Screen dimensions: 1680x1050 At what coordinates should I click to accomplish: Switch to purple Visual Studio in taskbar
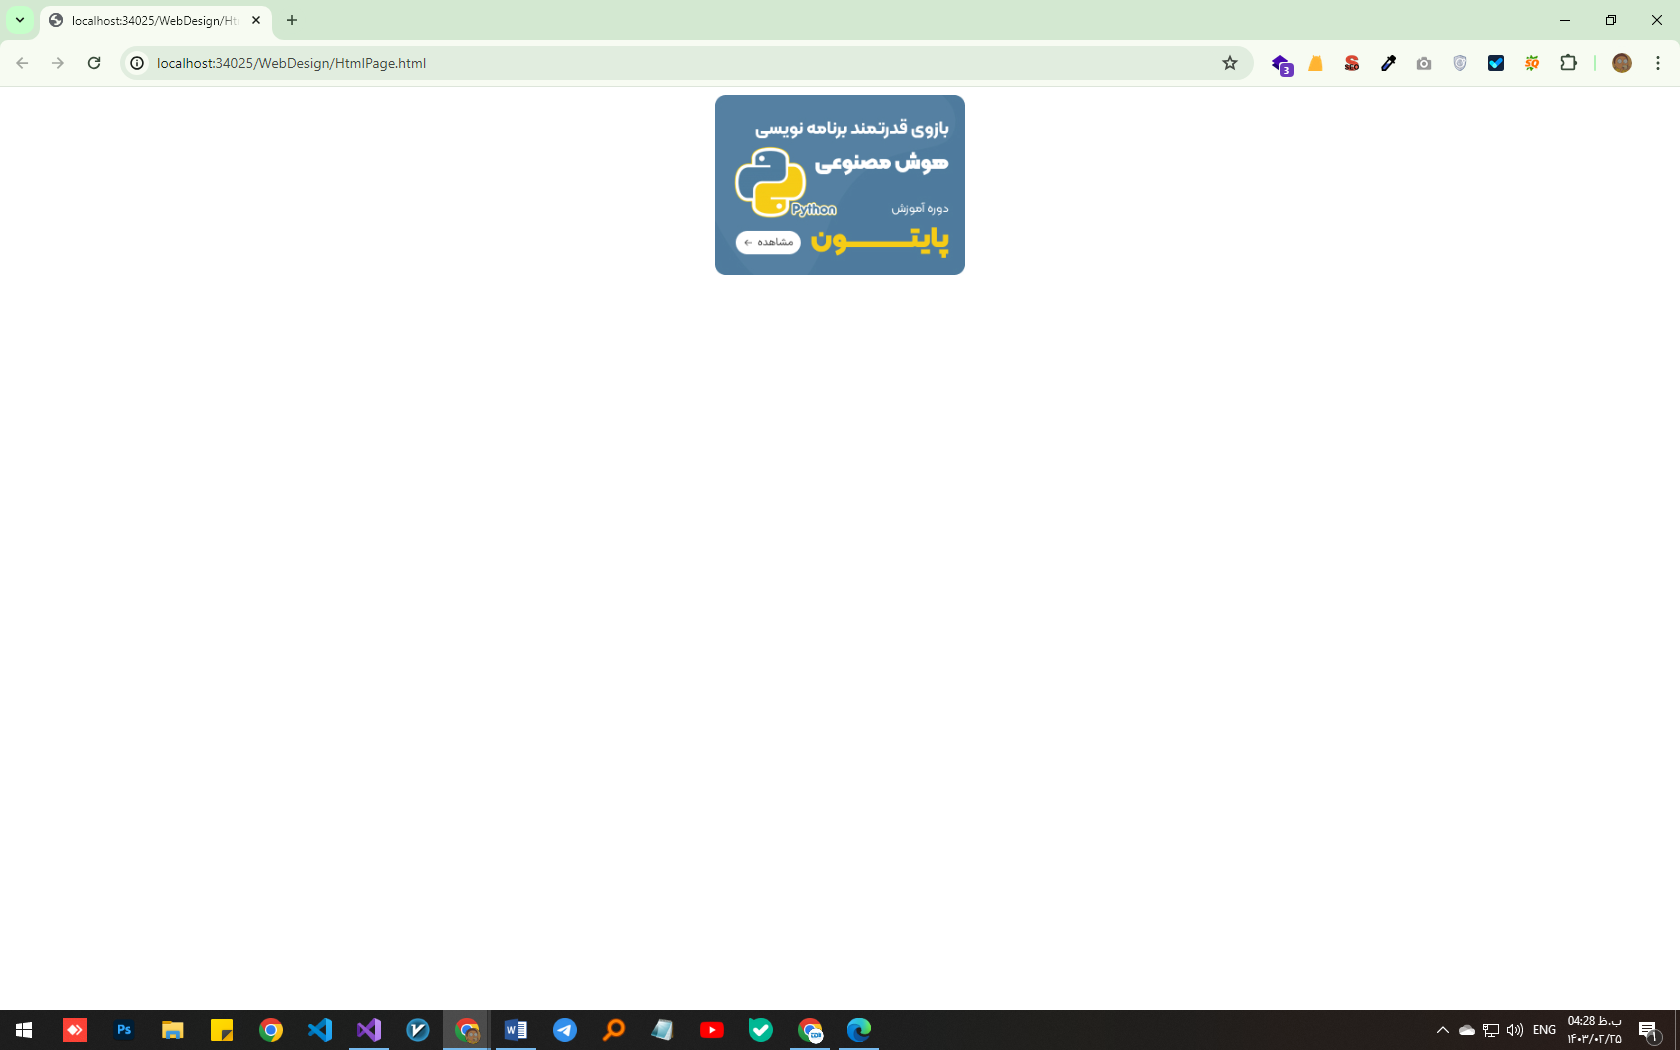369,1030
